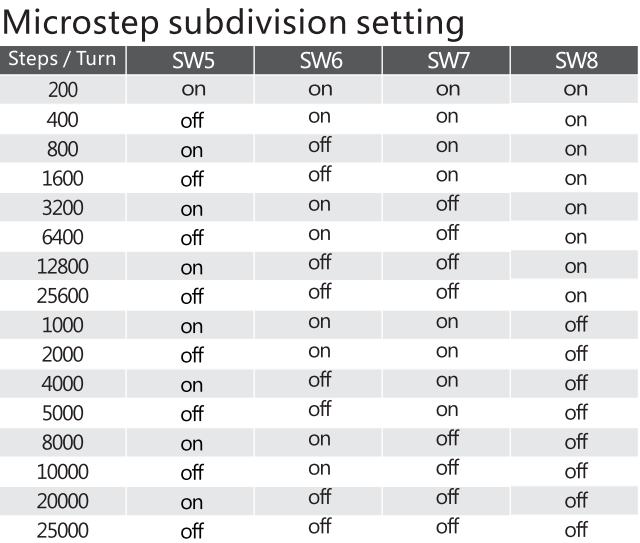Click SW7 "on" in the 5000 row
The width and height of the screenshot is (640, 543).
(x=448, y=410)
